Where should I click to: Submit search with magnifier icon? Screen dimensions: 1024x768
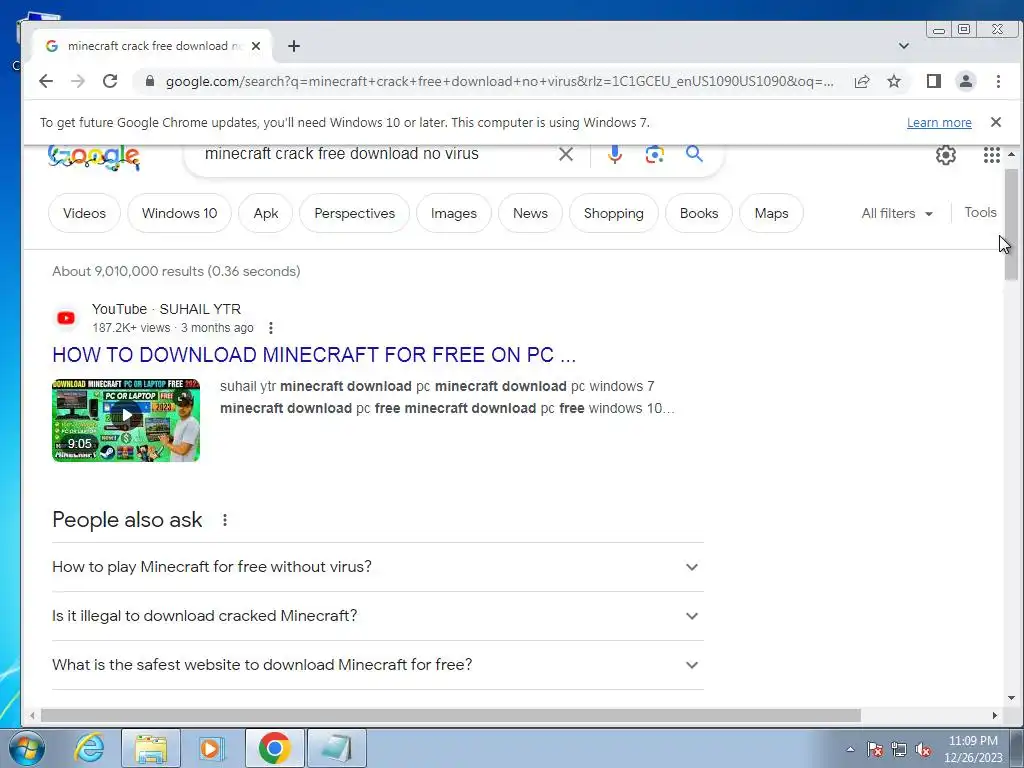pyautogui.click(x=694, y=154)
